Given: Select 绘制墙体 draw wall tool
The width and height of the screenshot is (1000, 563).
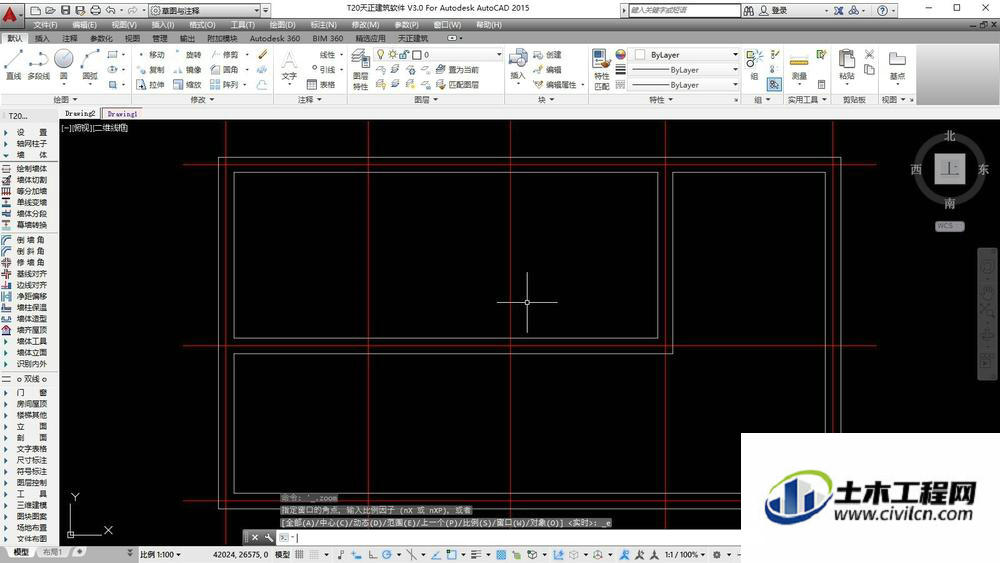Looking at the screenshot, I should tap(25, 169).
